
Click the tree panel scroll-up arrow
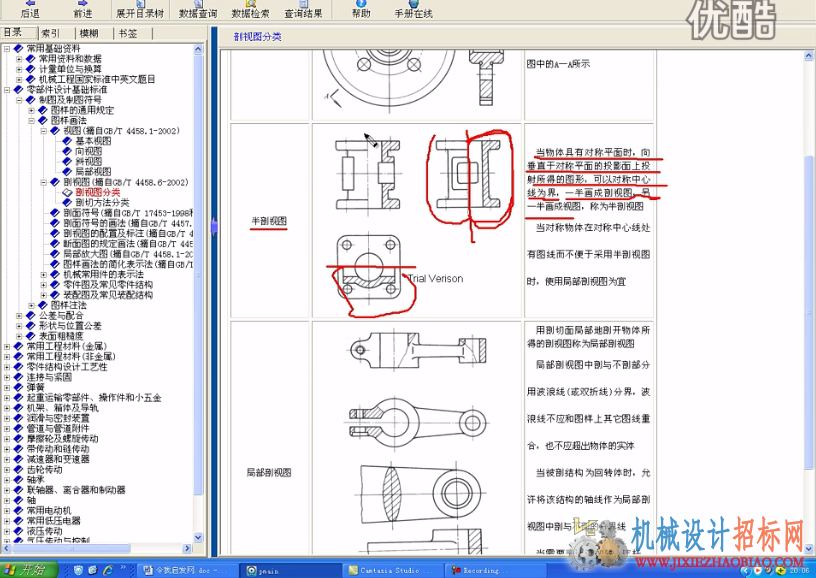198,49
